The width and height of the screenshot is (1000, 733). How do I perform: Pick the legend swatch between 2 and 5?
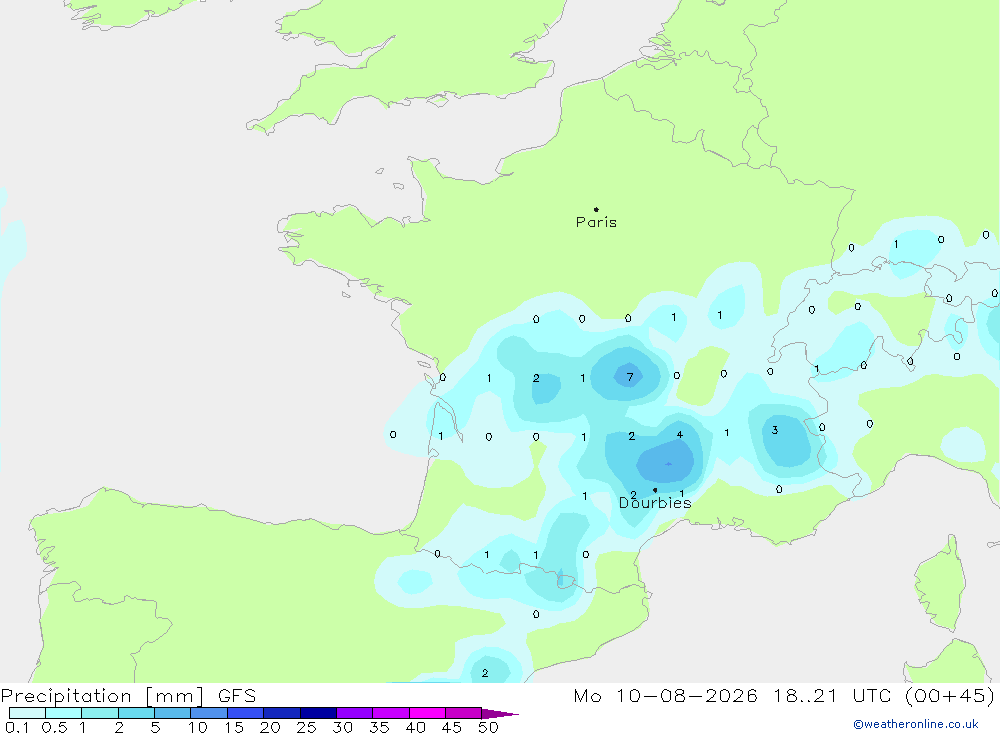[136, 713]
